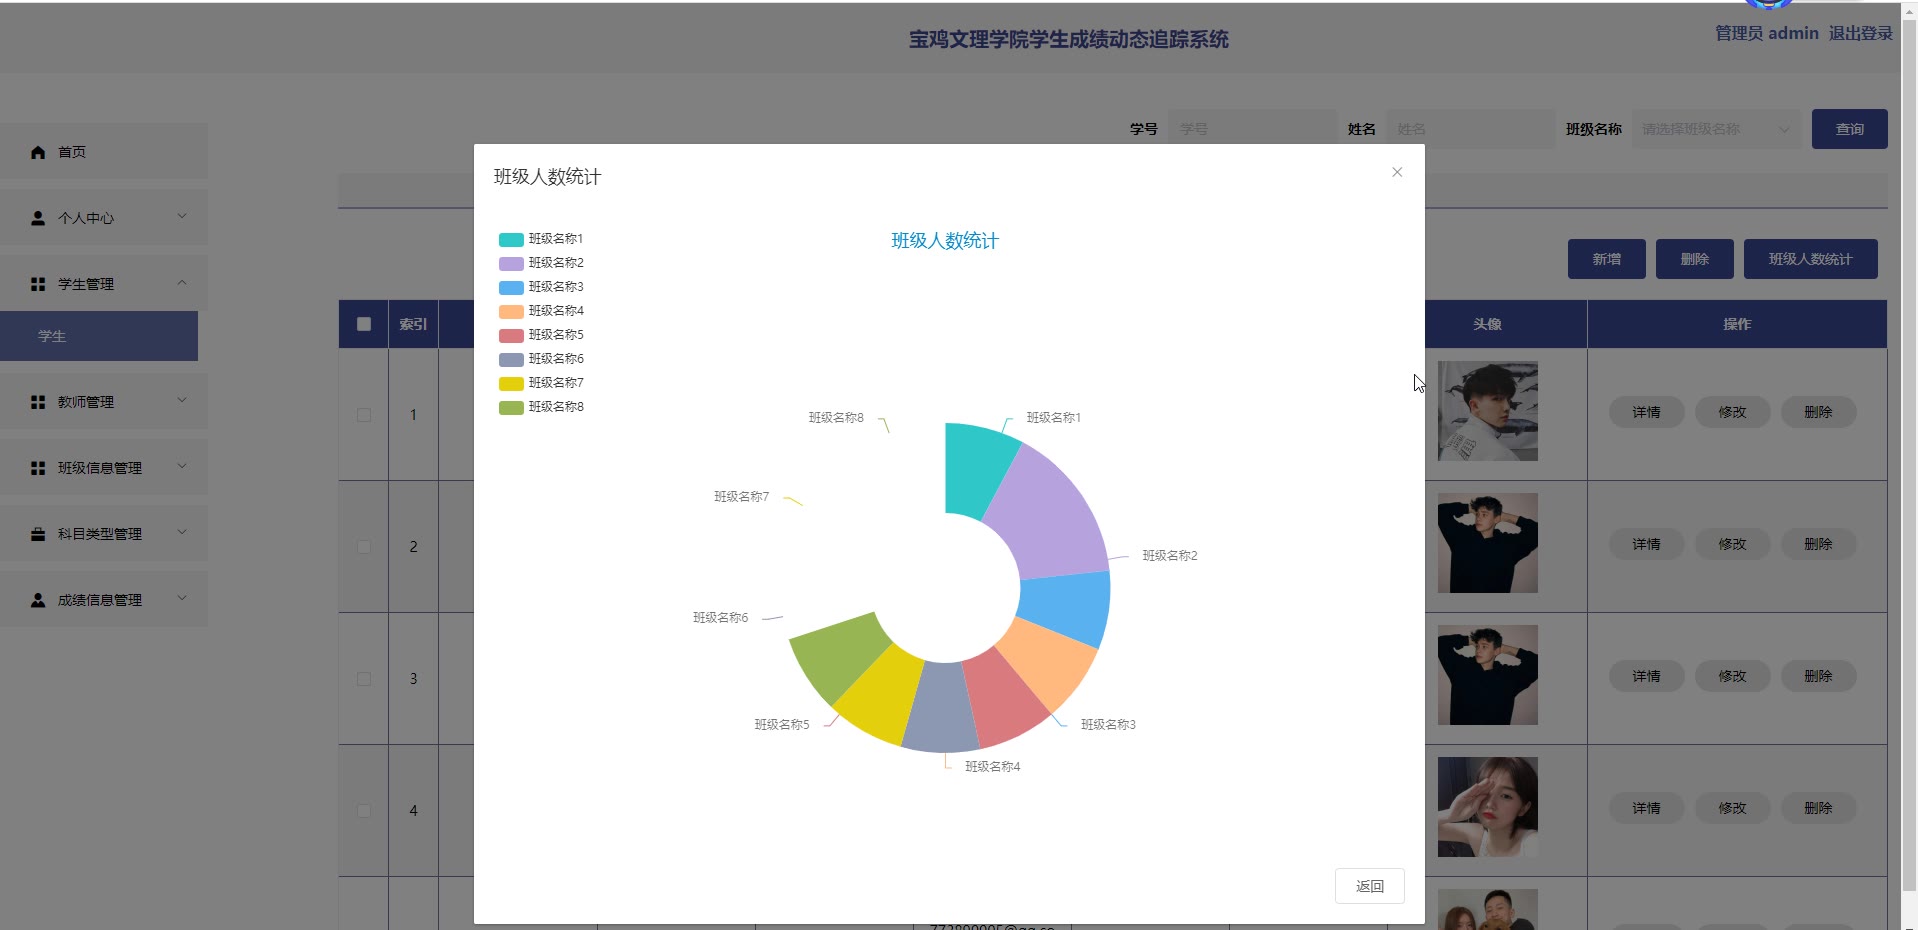Open the 教师管理 sidebar menu
The width and height of the screenshot is (1918, 930).
104,402
